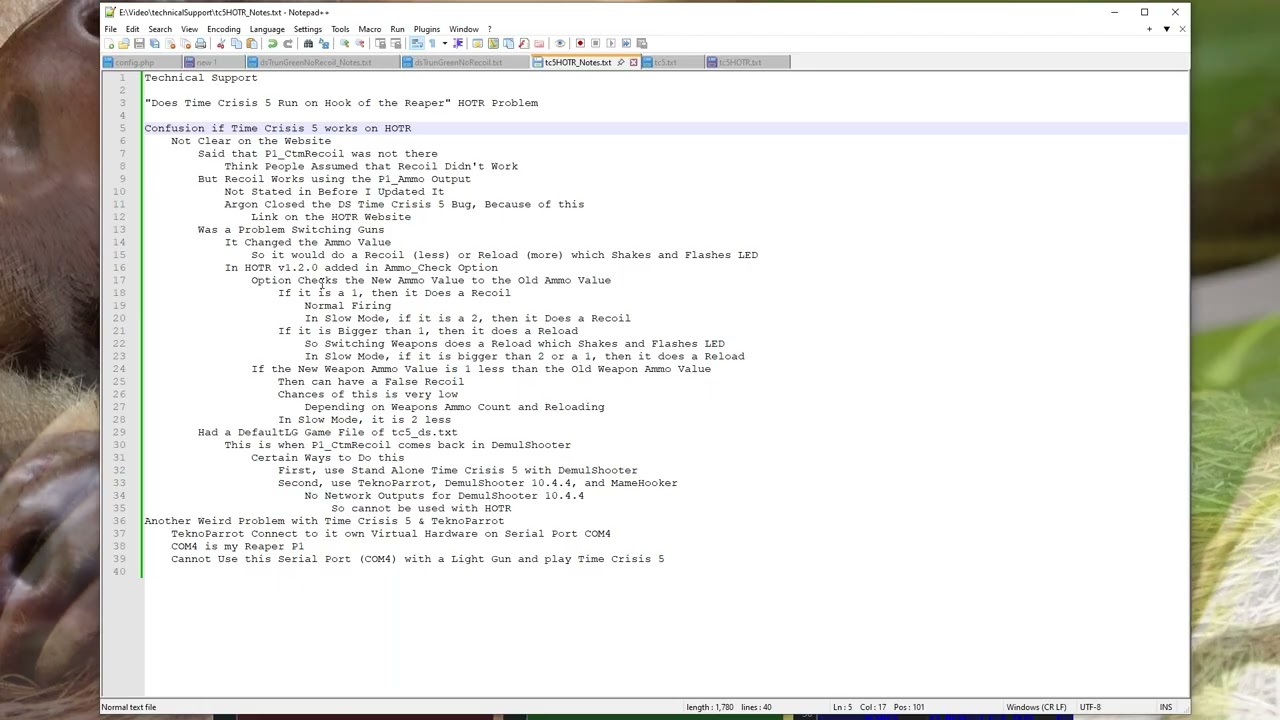The image size is (1280, 720).
Task: Open the Document Map toolbar icon
Action: (x=493, y=43)
